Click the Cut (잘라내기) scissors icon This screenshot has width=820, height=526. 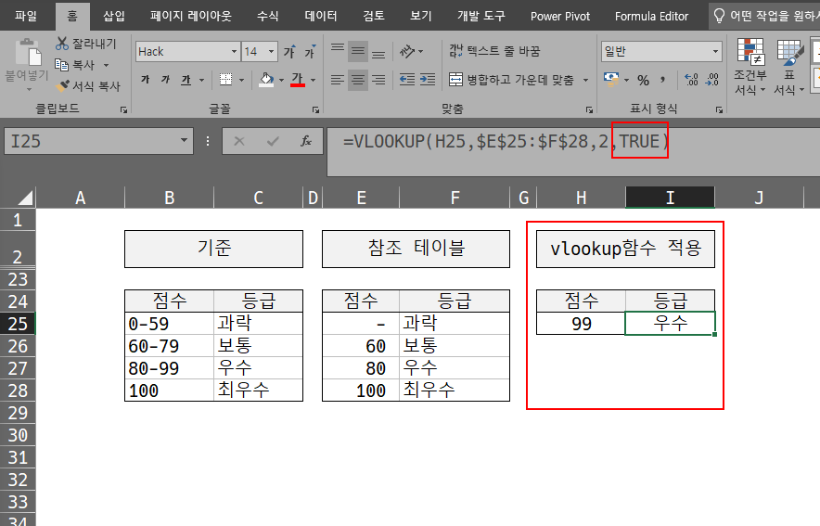coord(62,43)
